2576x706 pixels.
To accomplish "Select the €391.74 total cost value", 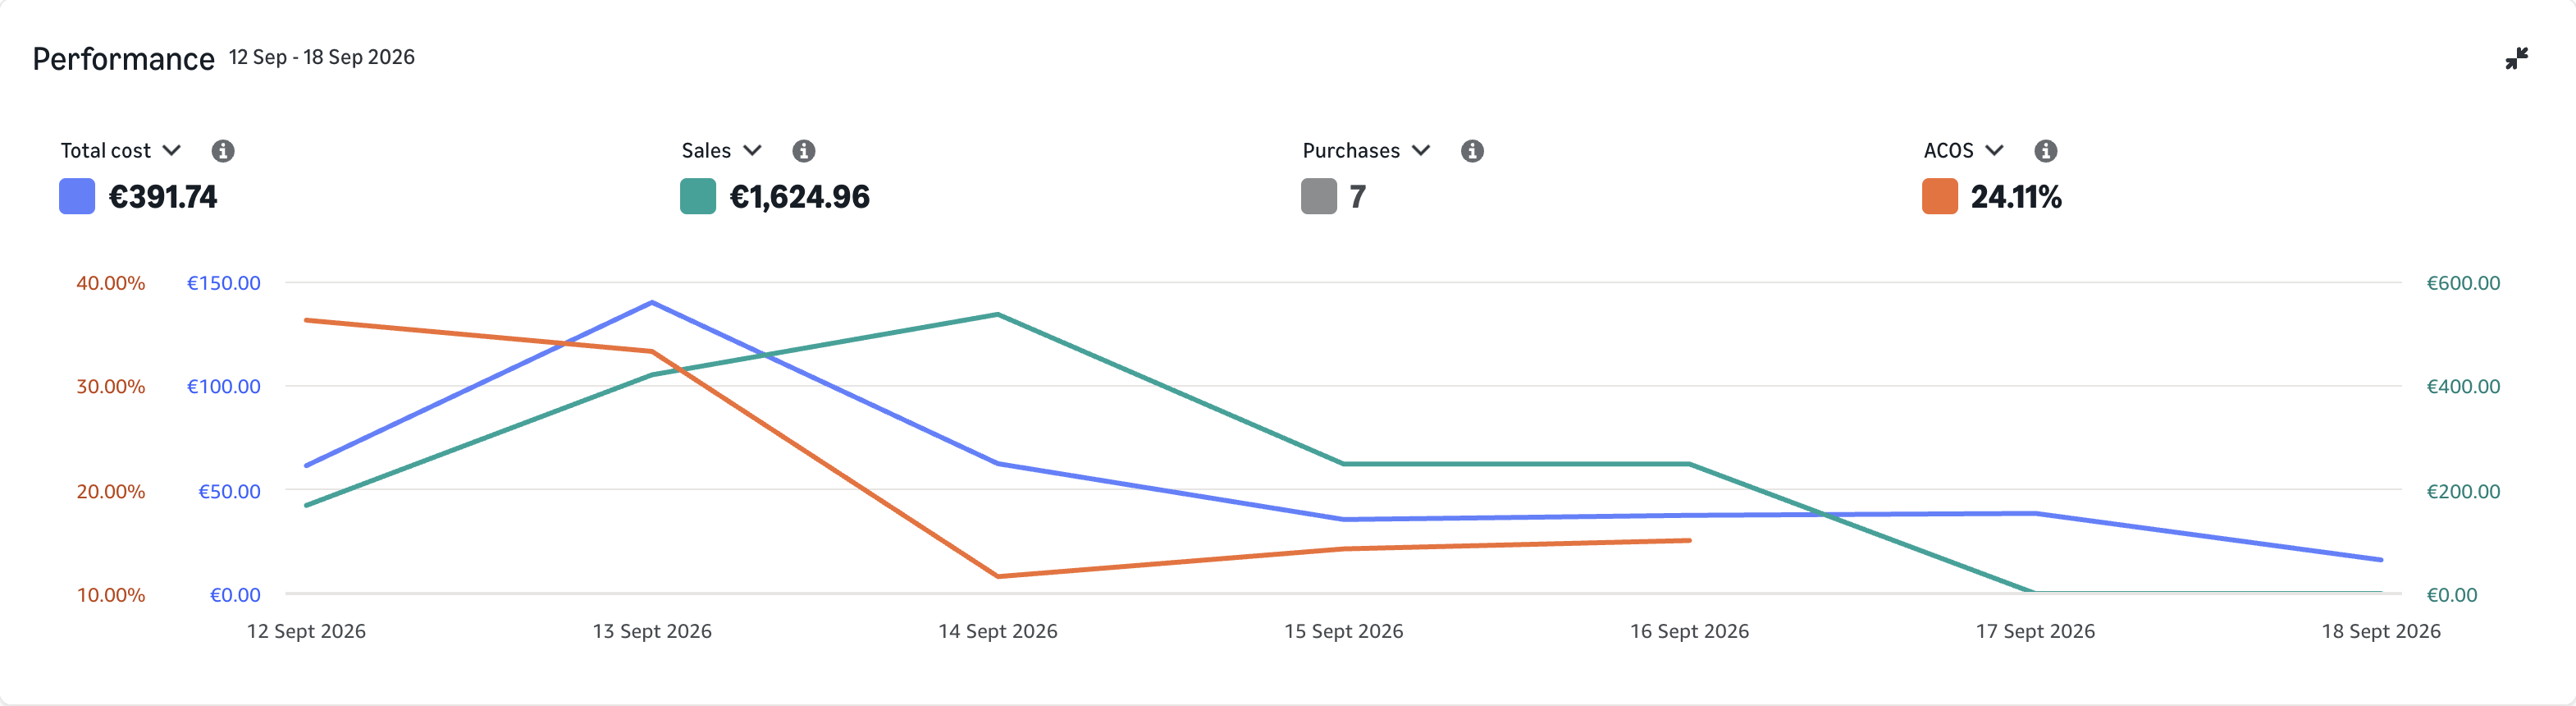I will pyautogui.click(x=163, y=197).
